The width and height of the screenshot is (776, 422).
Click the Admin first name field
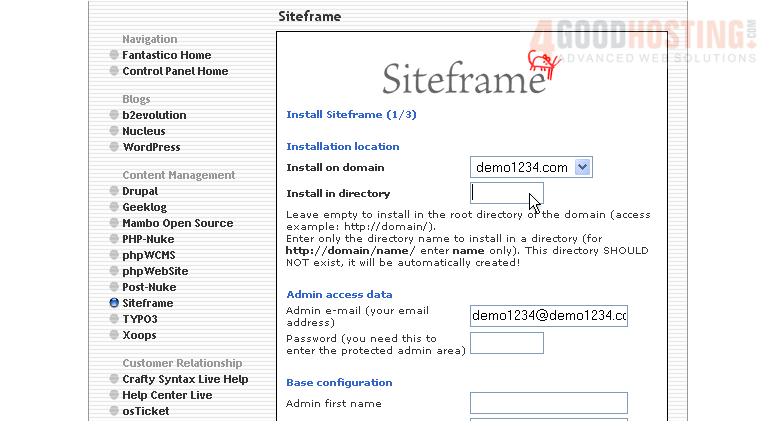pyautogui.click(x=548, y=403)
